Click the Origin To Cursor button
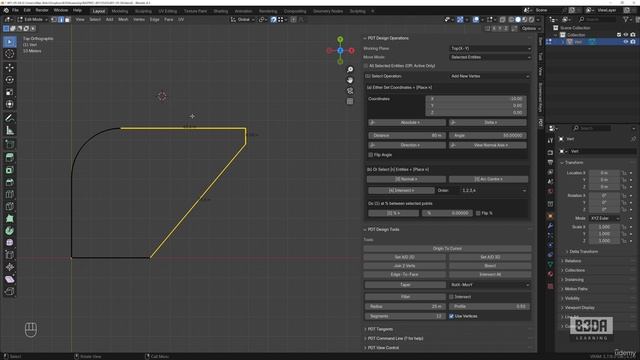The width and height of the screenshot is (640, 360). (x=447, y=249)
